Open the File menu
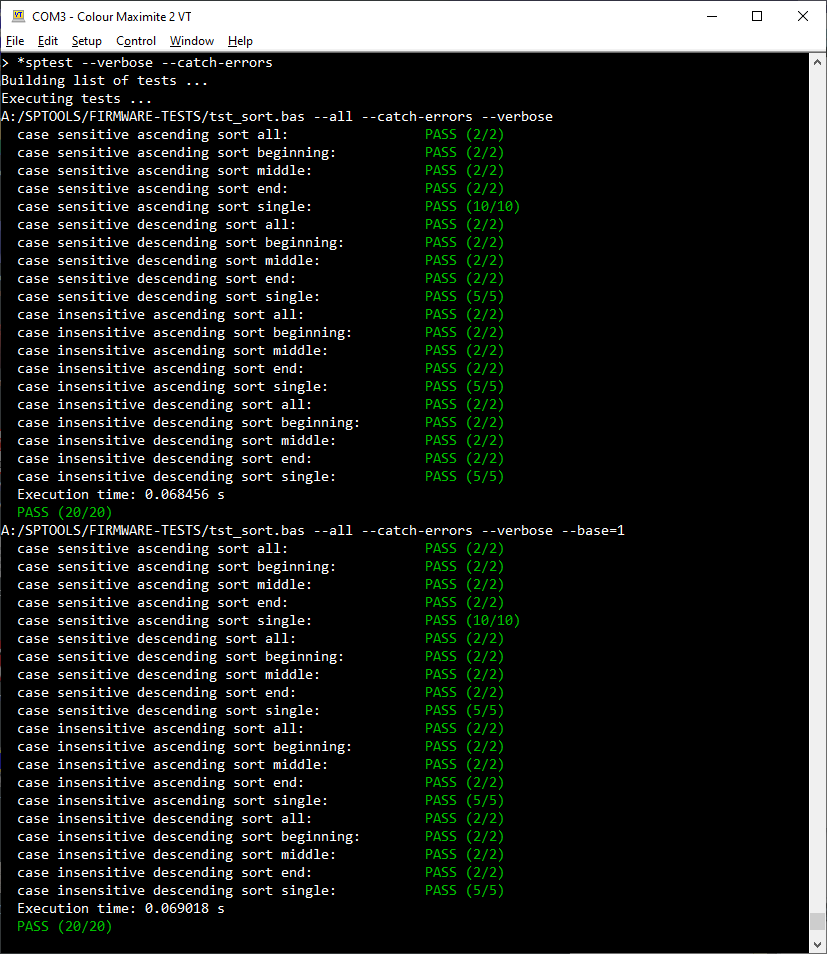The height and width of the screenshot is (954, 827). coord(15,41)
